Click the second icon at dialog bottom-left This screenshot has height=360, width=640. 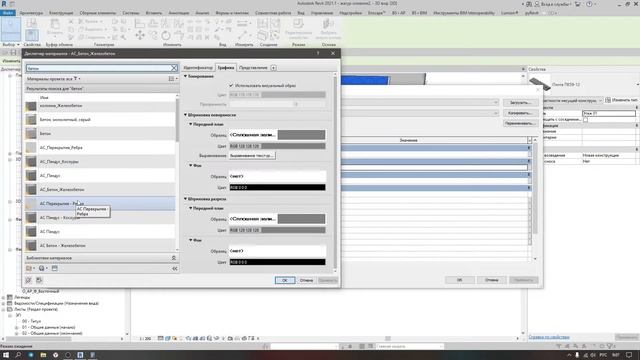39,280
